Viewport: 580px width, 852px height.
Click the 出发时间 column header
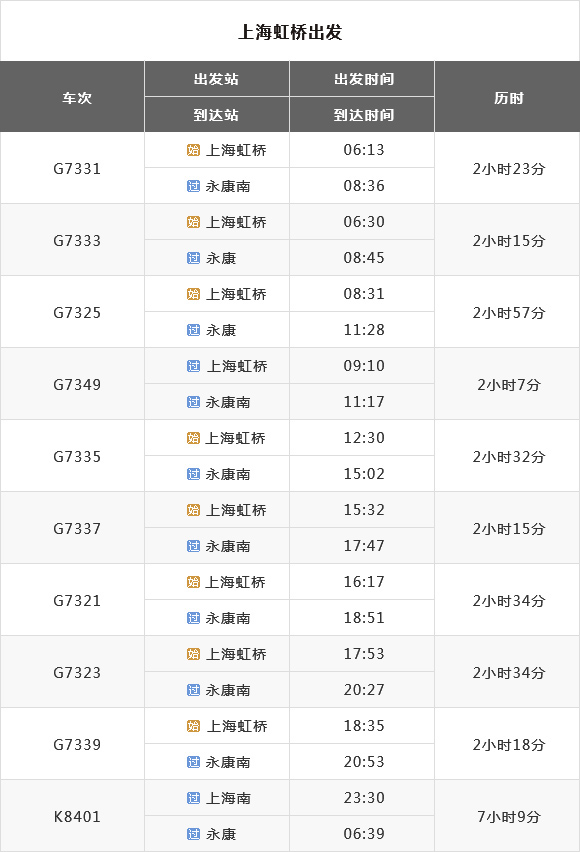click(x=364, y=79)
